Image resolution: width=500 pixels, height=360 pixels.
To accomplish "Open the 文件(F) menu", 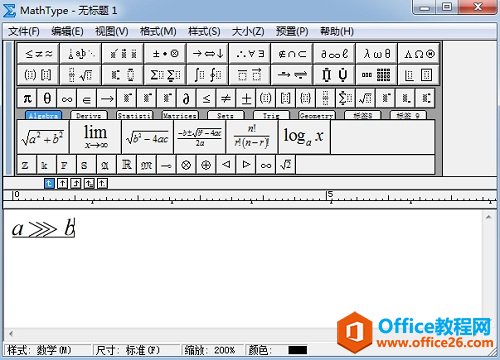I will click(24, 32).
